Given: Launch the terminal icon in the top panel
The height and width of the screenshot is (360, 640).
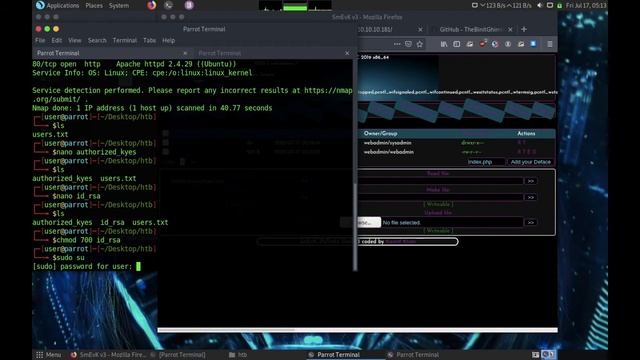Looking at the screenshot, I should tap(169, 5).
